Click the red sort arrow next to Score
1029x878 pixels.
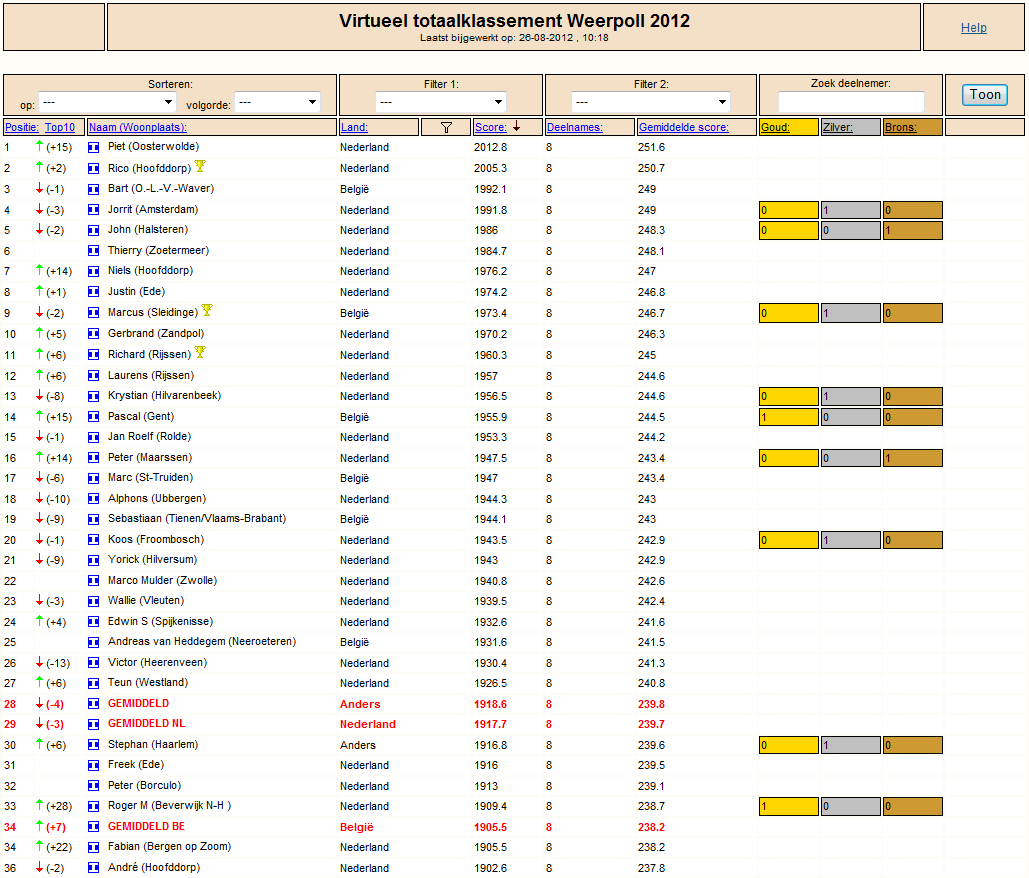click(516, 127)
